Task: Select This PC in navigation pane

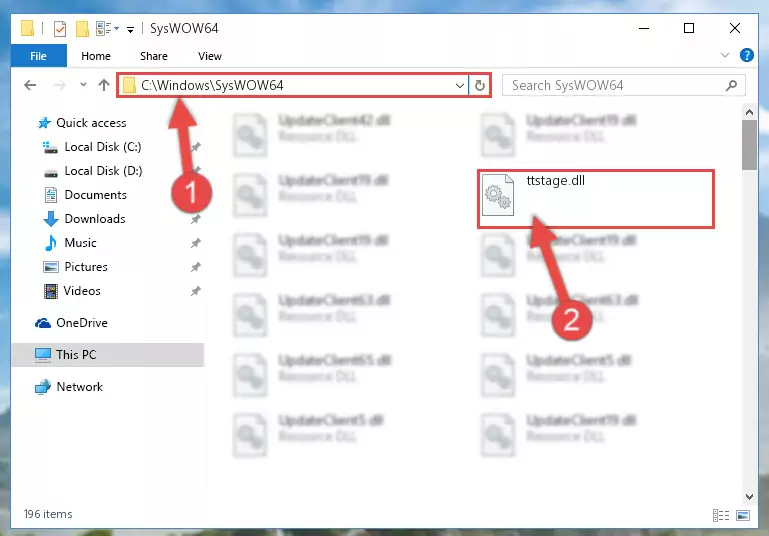Action: pyautogui.click(x=107, y=355)
